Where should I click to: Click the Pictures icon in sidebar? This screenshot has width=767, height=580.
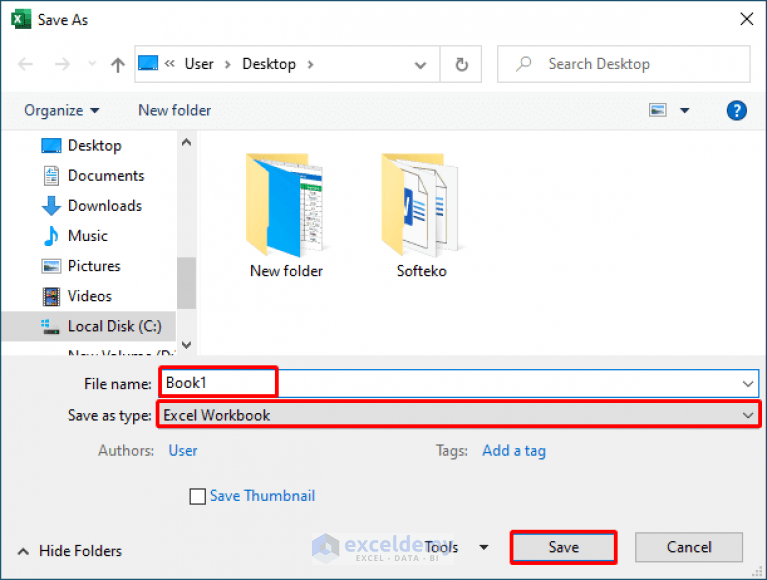pyautogui.click(x=51, y=267)
